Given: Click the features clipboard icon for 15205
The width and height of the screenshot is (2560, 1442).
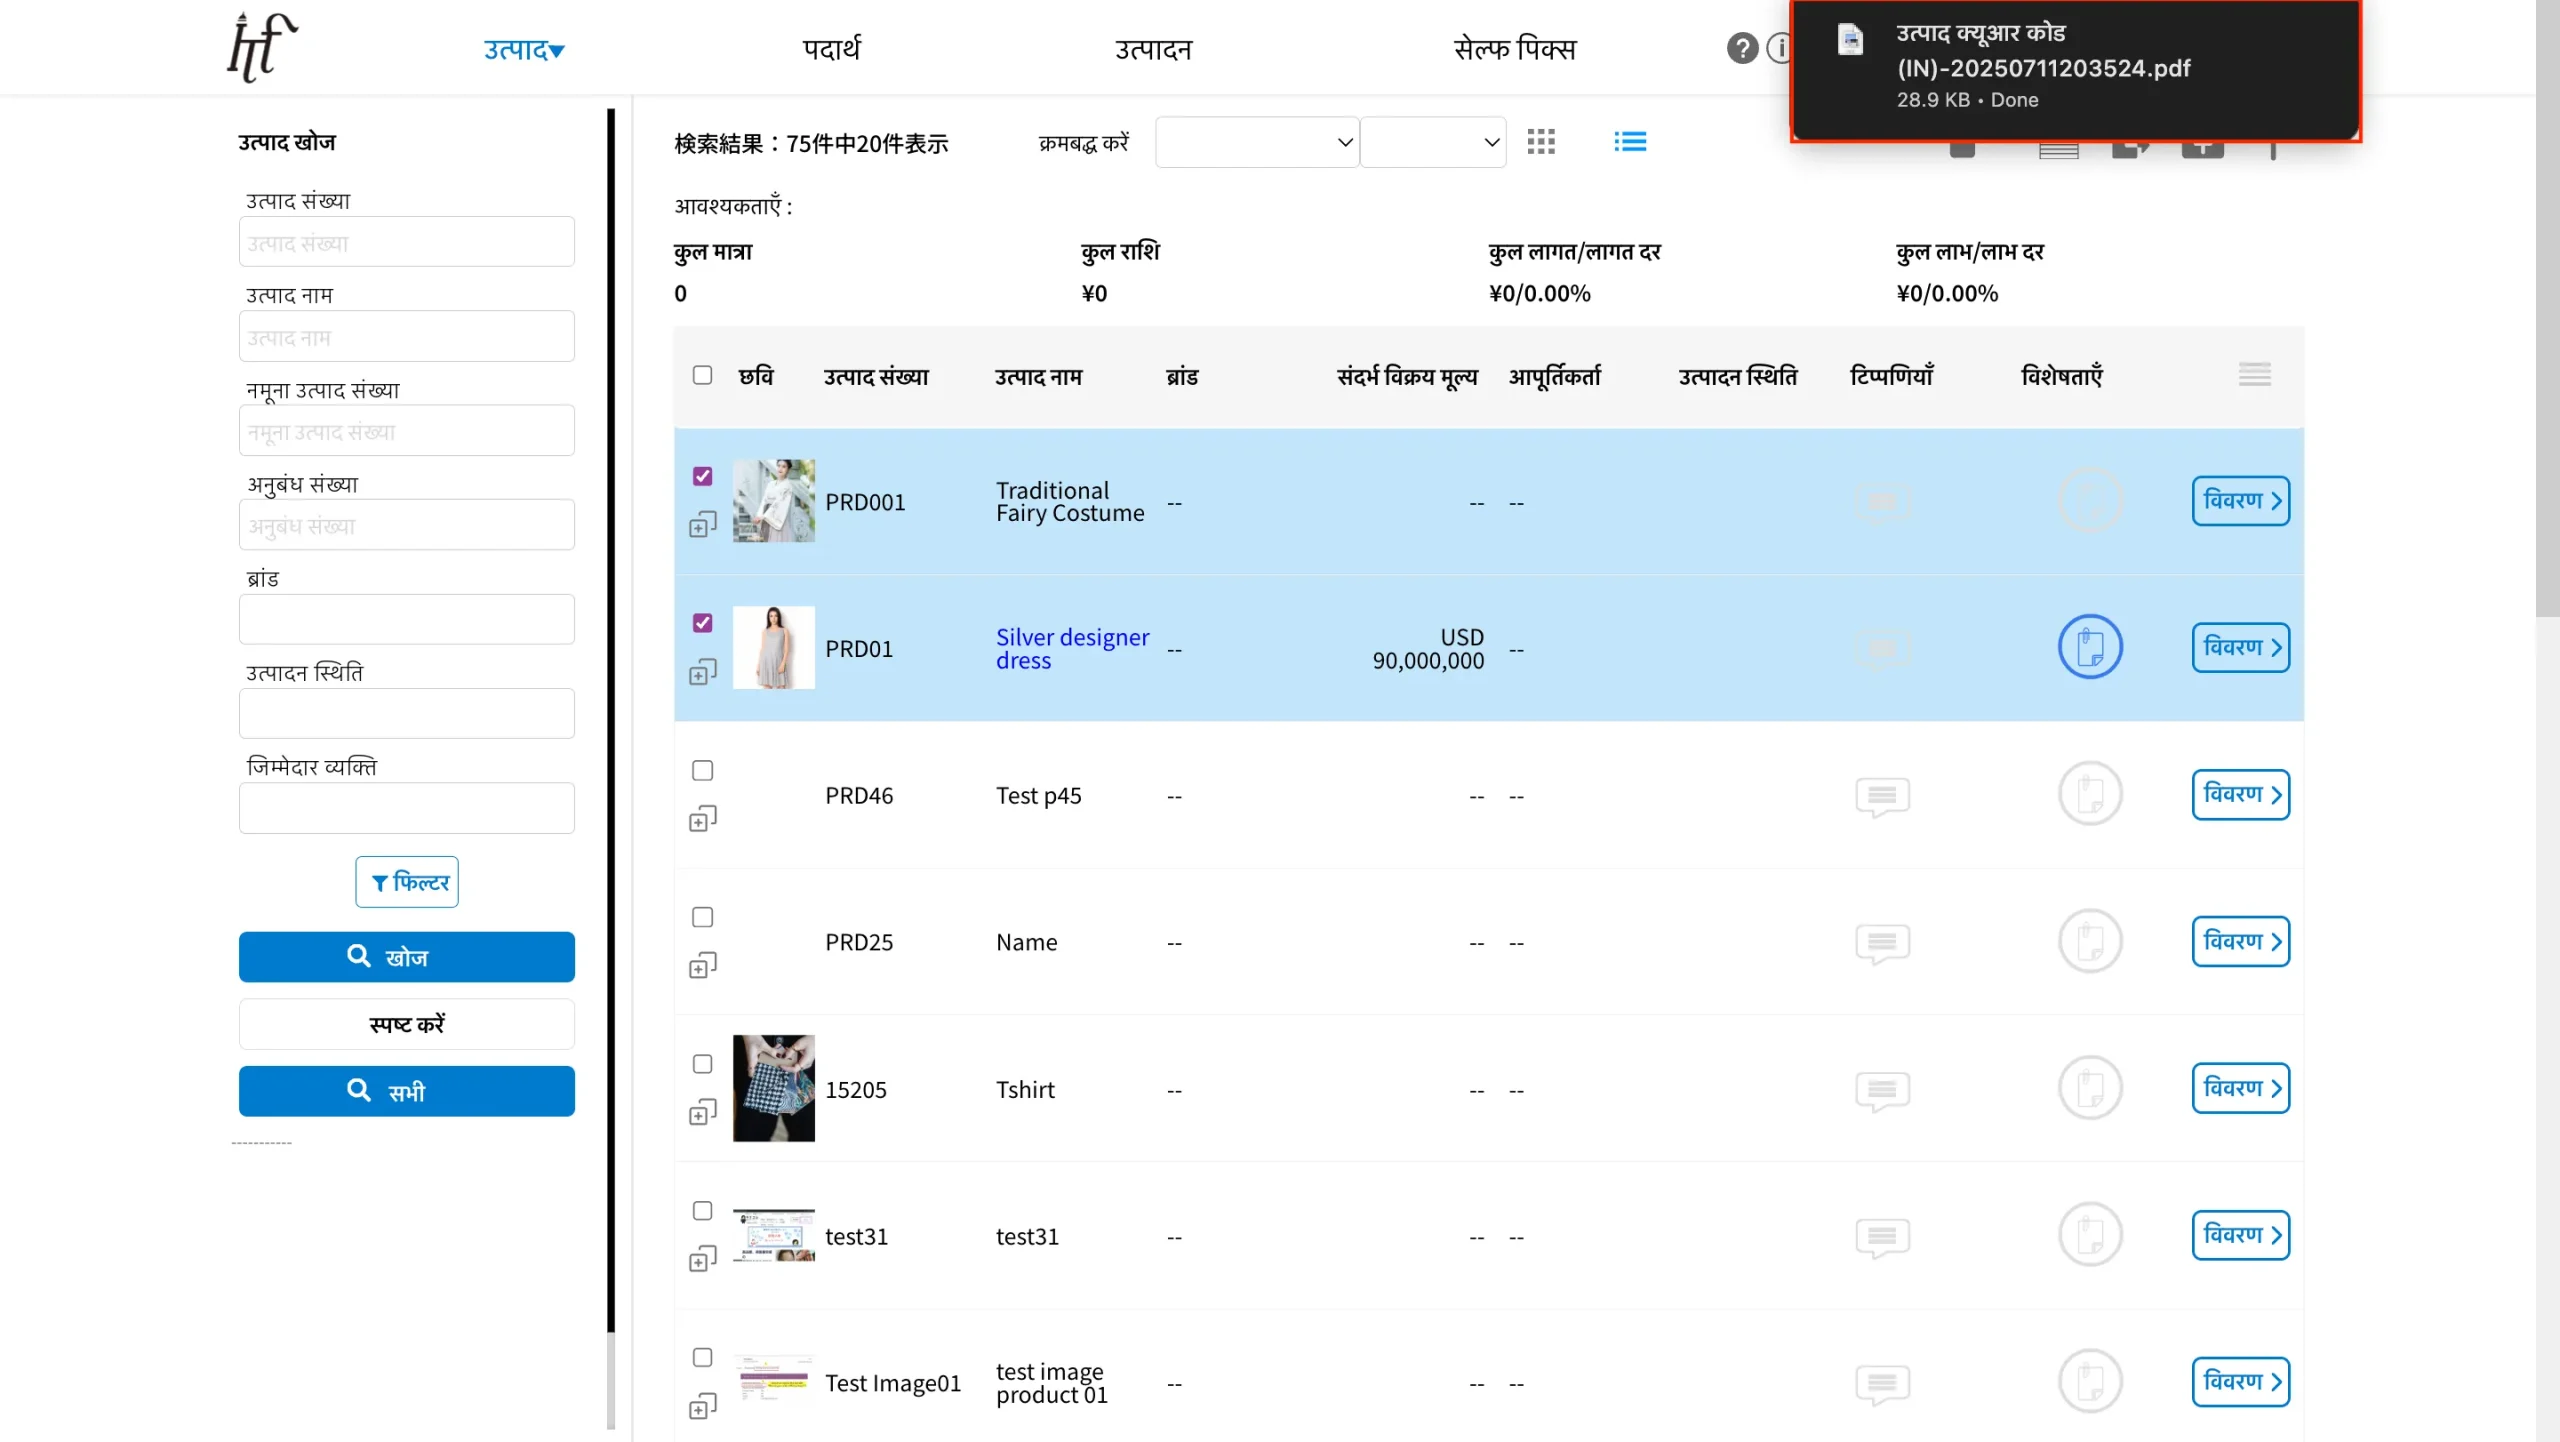Looking at the screenshot, I should click(2090, 1088).
